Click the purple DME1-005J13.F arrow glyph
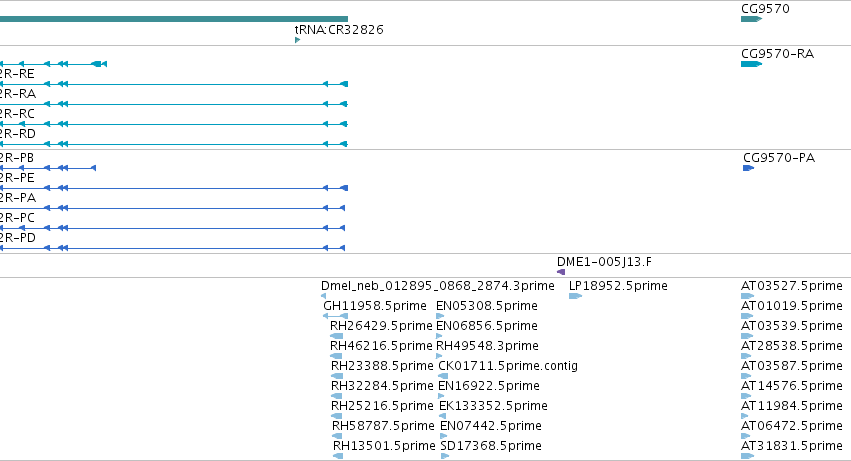This screenshot has width=851, height=461. pyautogui.click(x=561, y=272)
